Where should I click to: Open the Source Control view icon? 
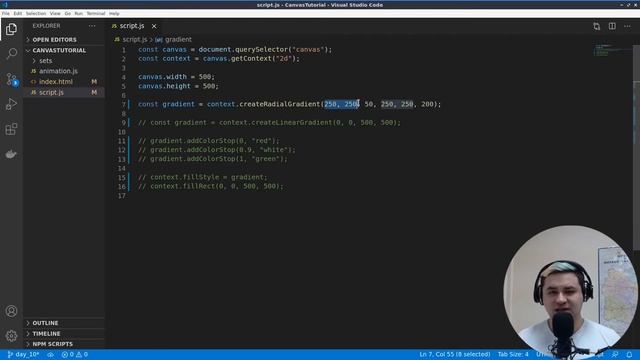tap(11, 79)
